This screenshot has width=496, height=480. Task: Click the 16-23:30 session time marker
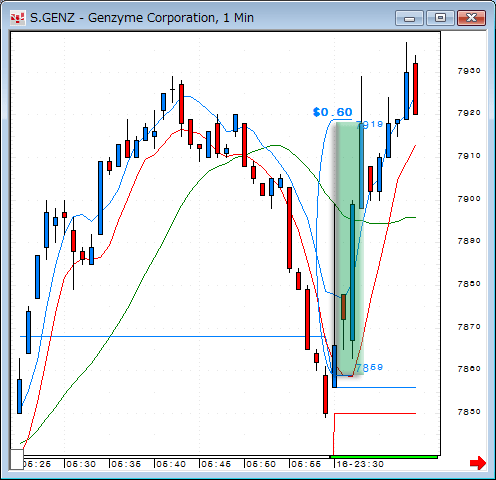pyautogui.click(x=360, y=464)
